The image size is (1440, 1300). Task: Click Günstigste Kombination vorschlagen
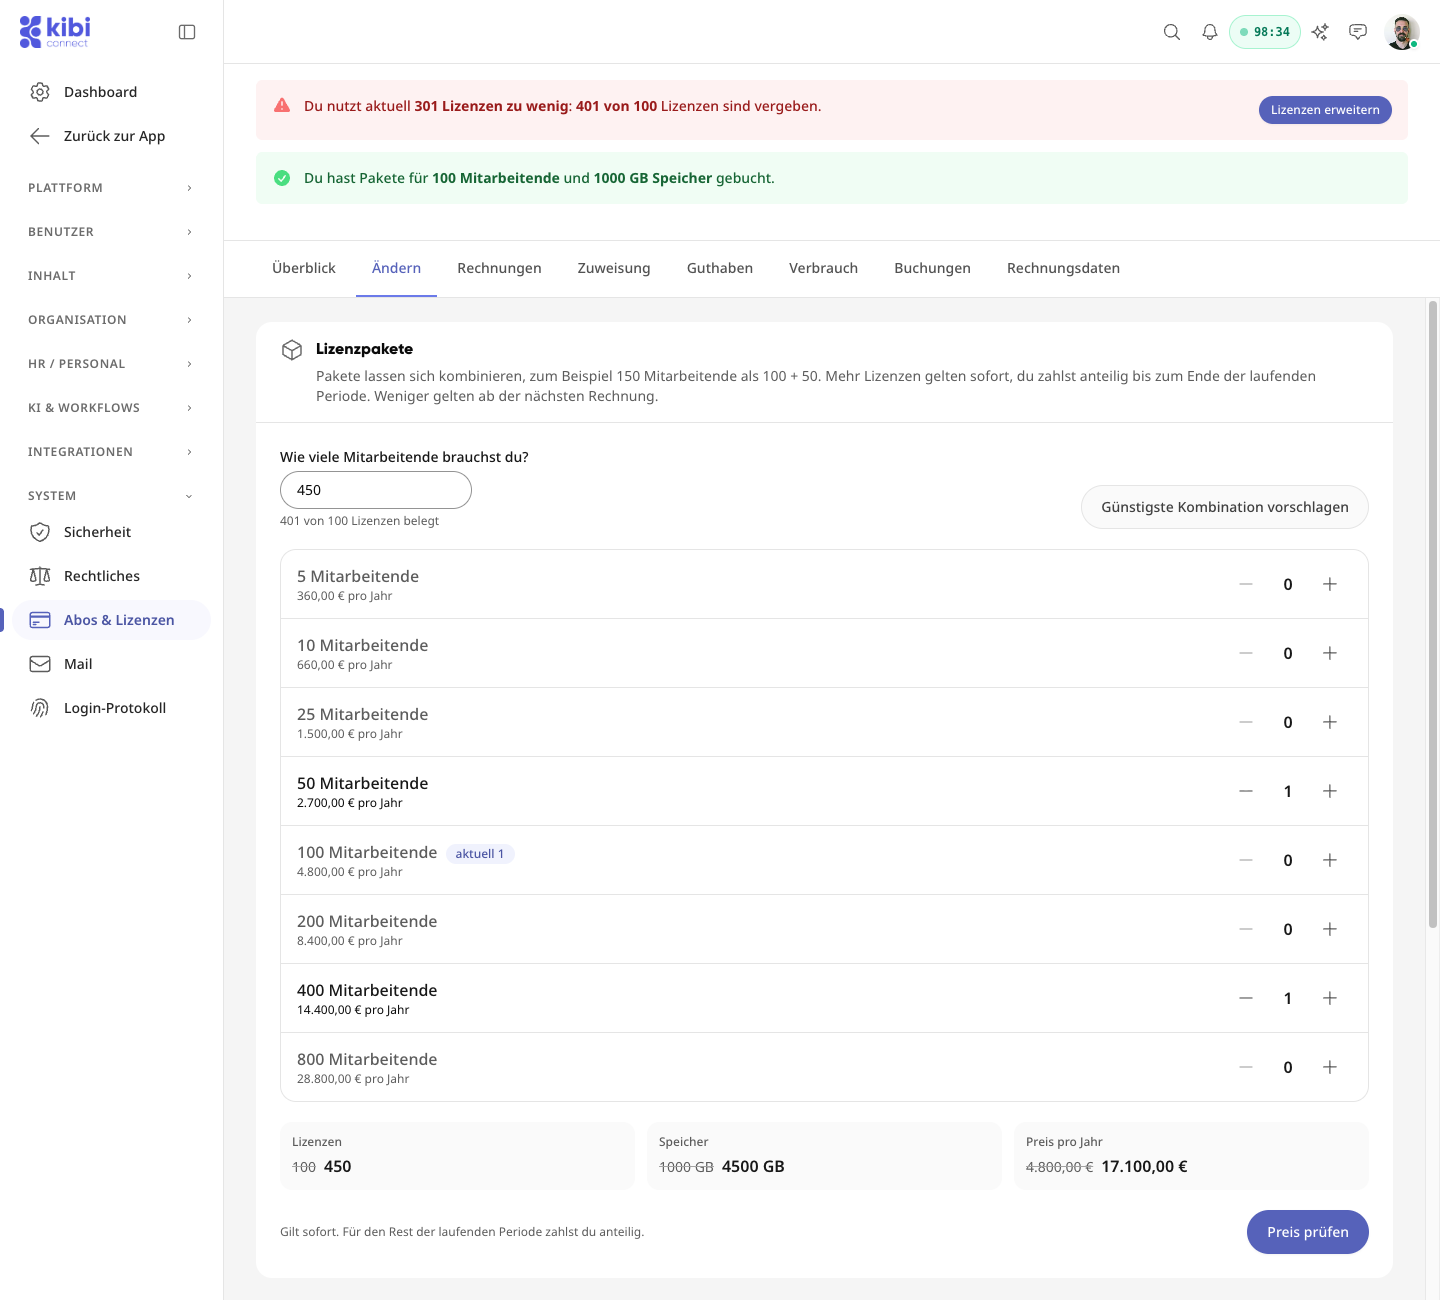coord(1225,507)
